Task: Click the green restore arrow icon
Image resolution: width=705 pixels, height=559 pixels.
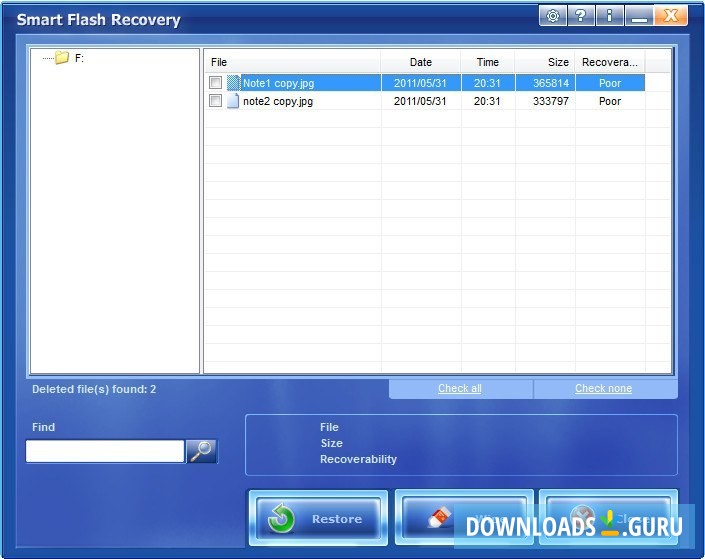Action: (x=281, y=519)
